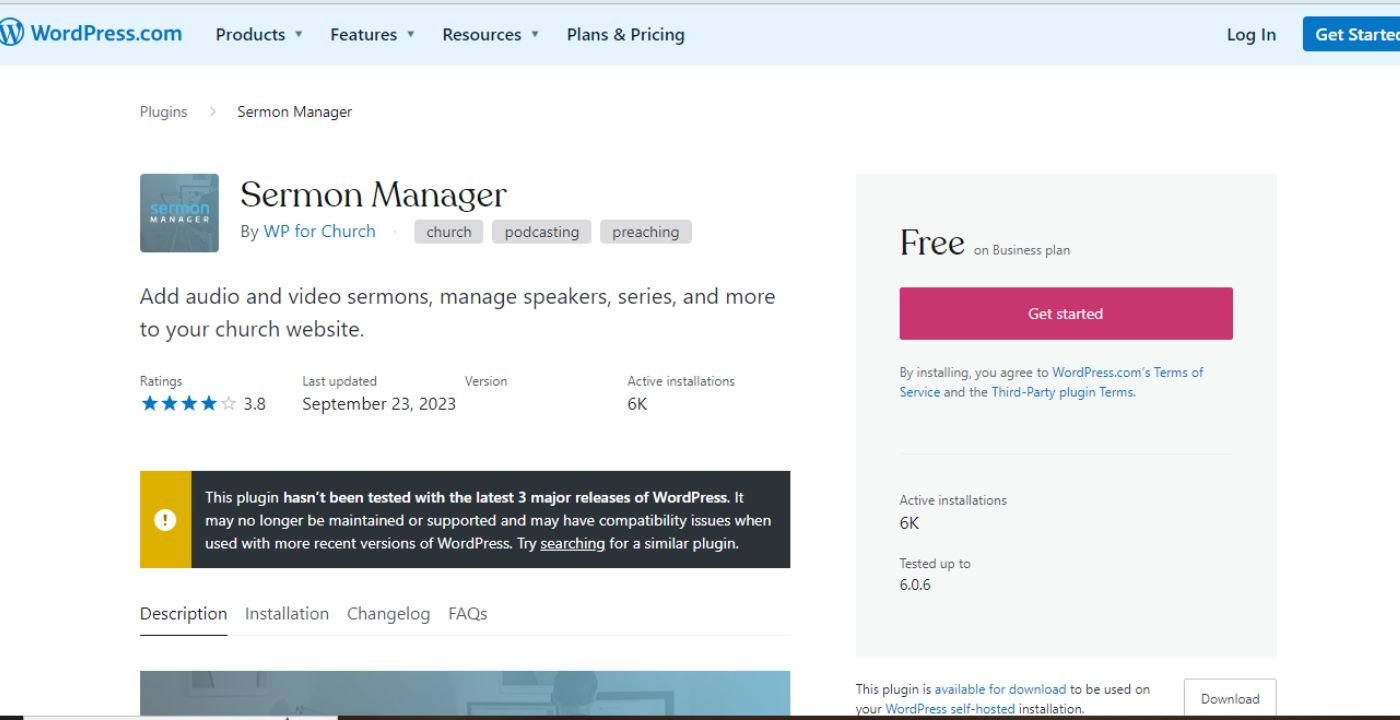Viewport: 1400px width, 720px height.
Task: Switch to the FAQs tab
Action: click(468, 614)
